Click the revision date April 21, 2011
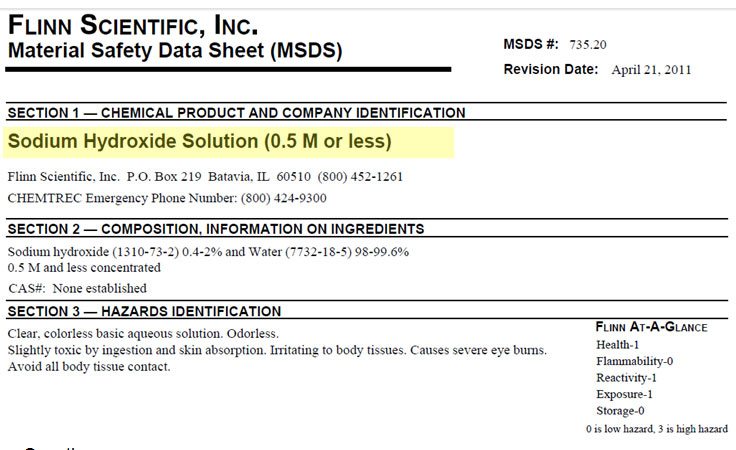 coord(651,70)
